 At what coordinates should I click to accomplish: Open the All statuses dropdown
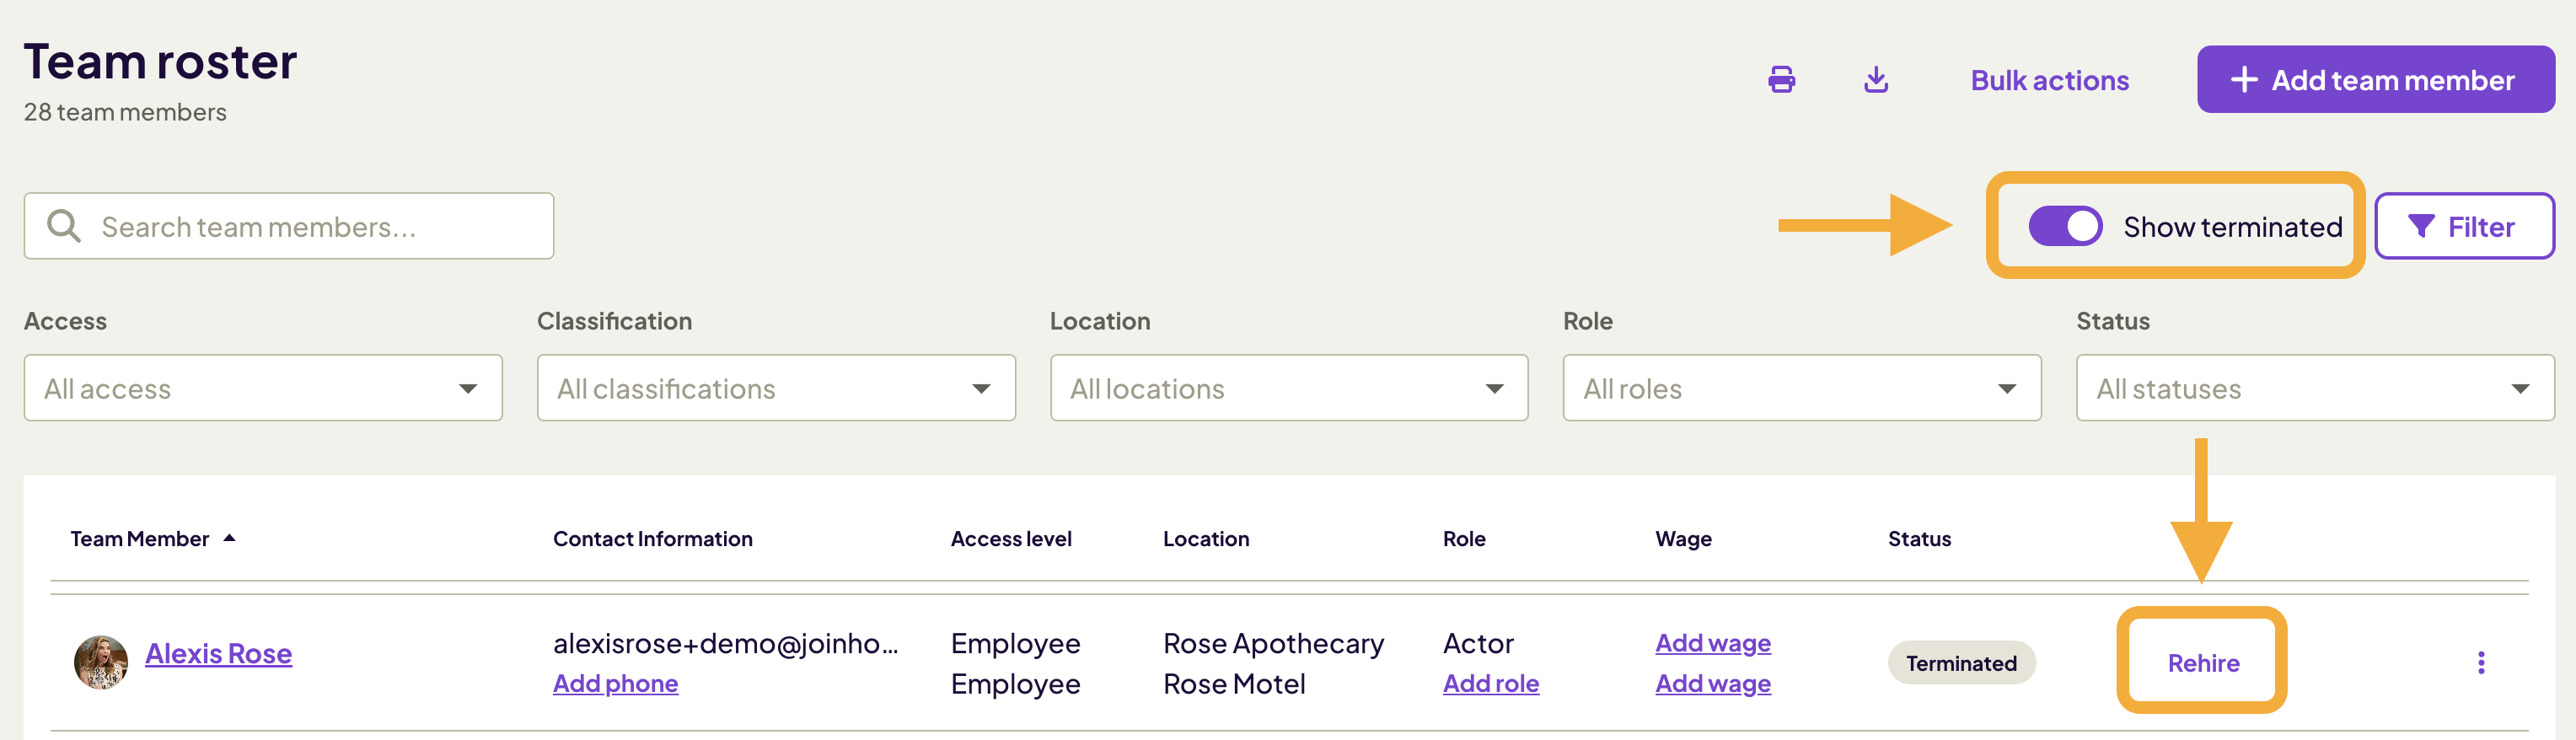tap(2314, 388)
